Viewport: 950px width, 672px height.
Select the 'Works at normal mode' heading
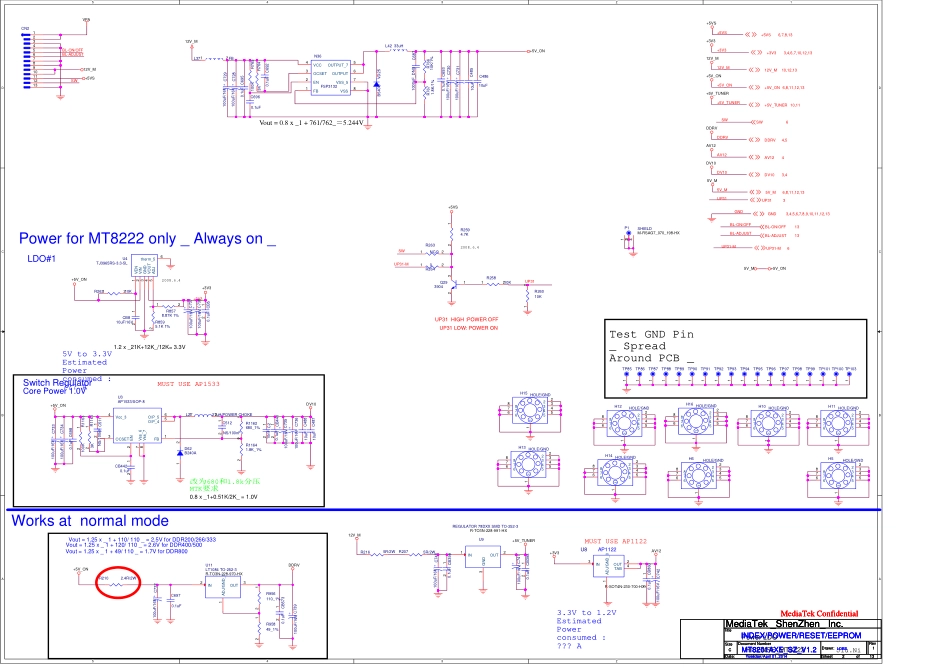90,521
